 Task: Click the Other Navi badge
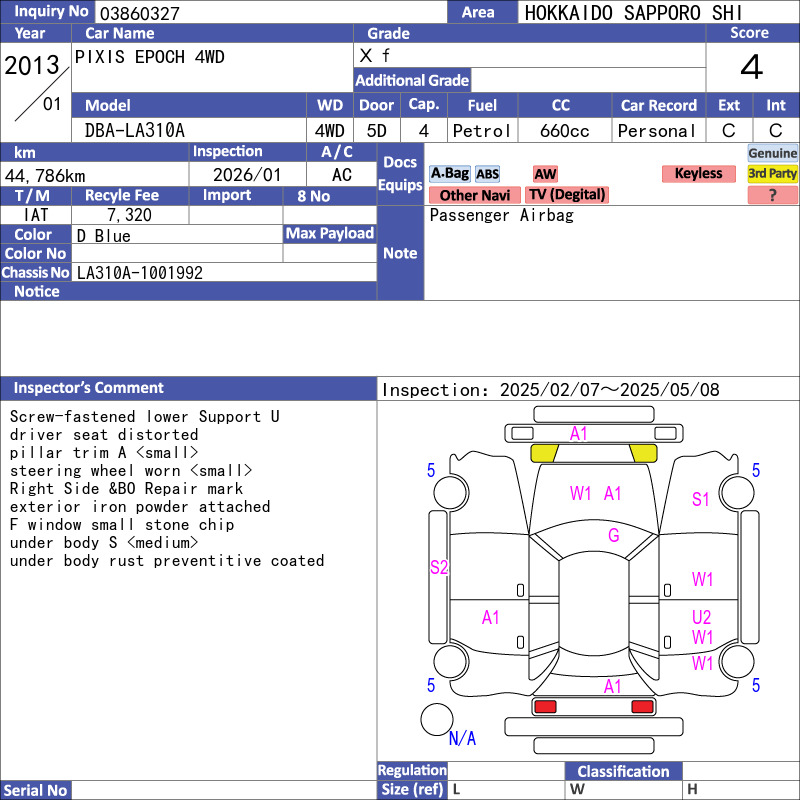click(474, 195)
